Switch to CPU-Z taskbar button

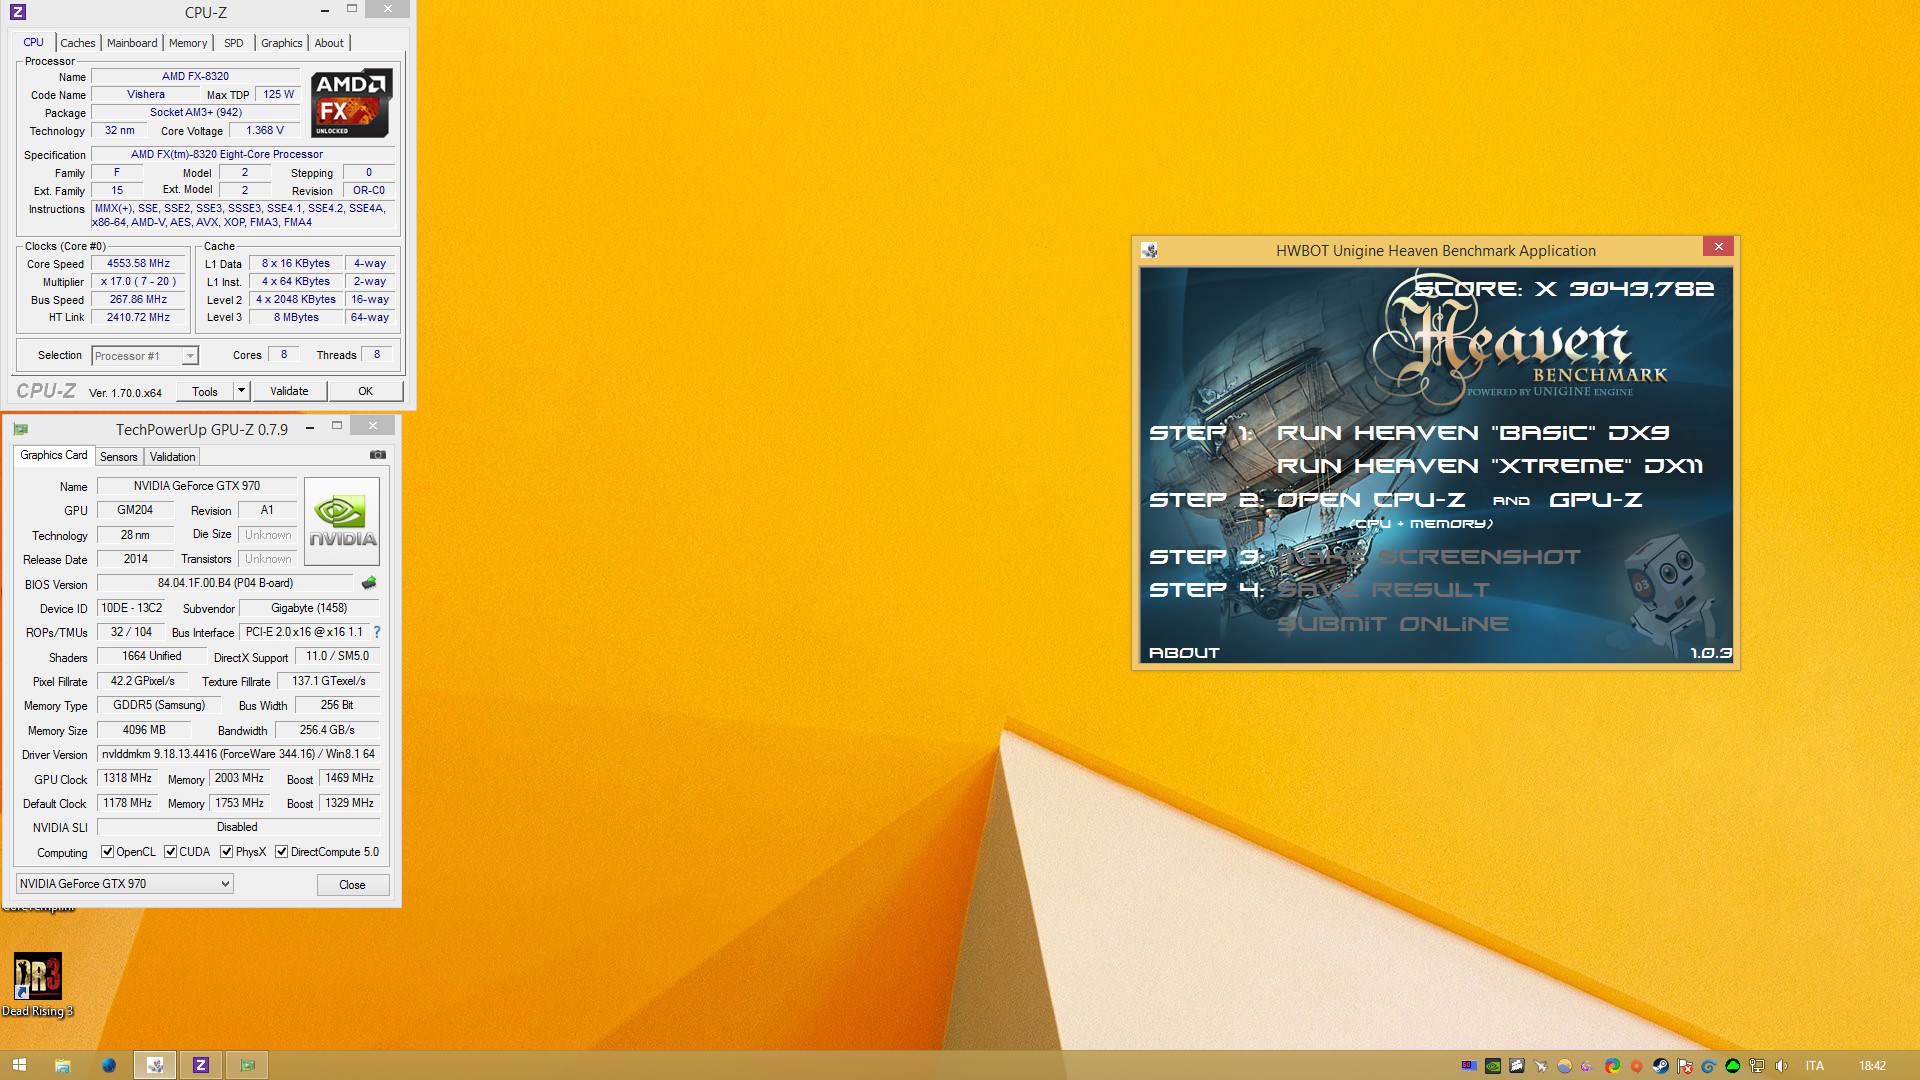click(201, 1065)
